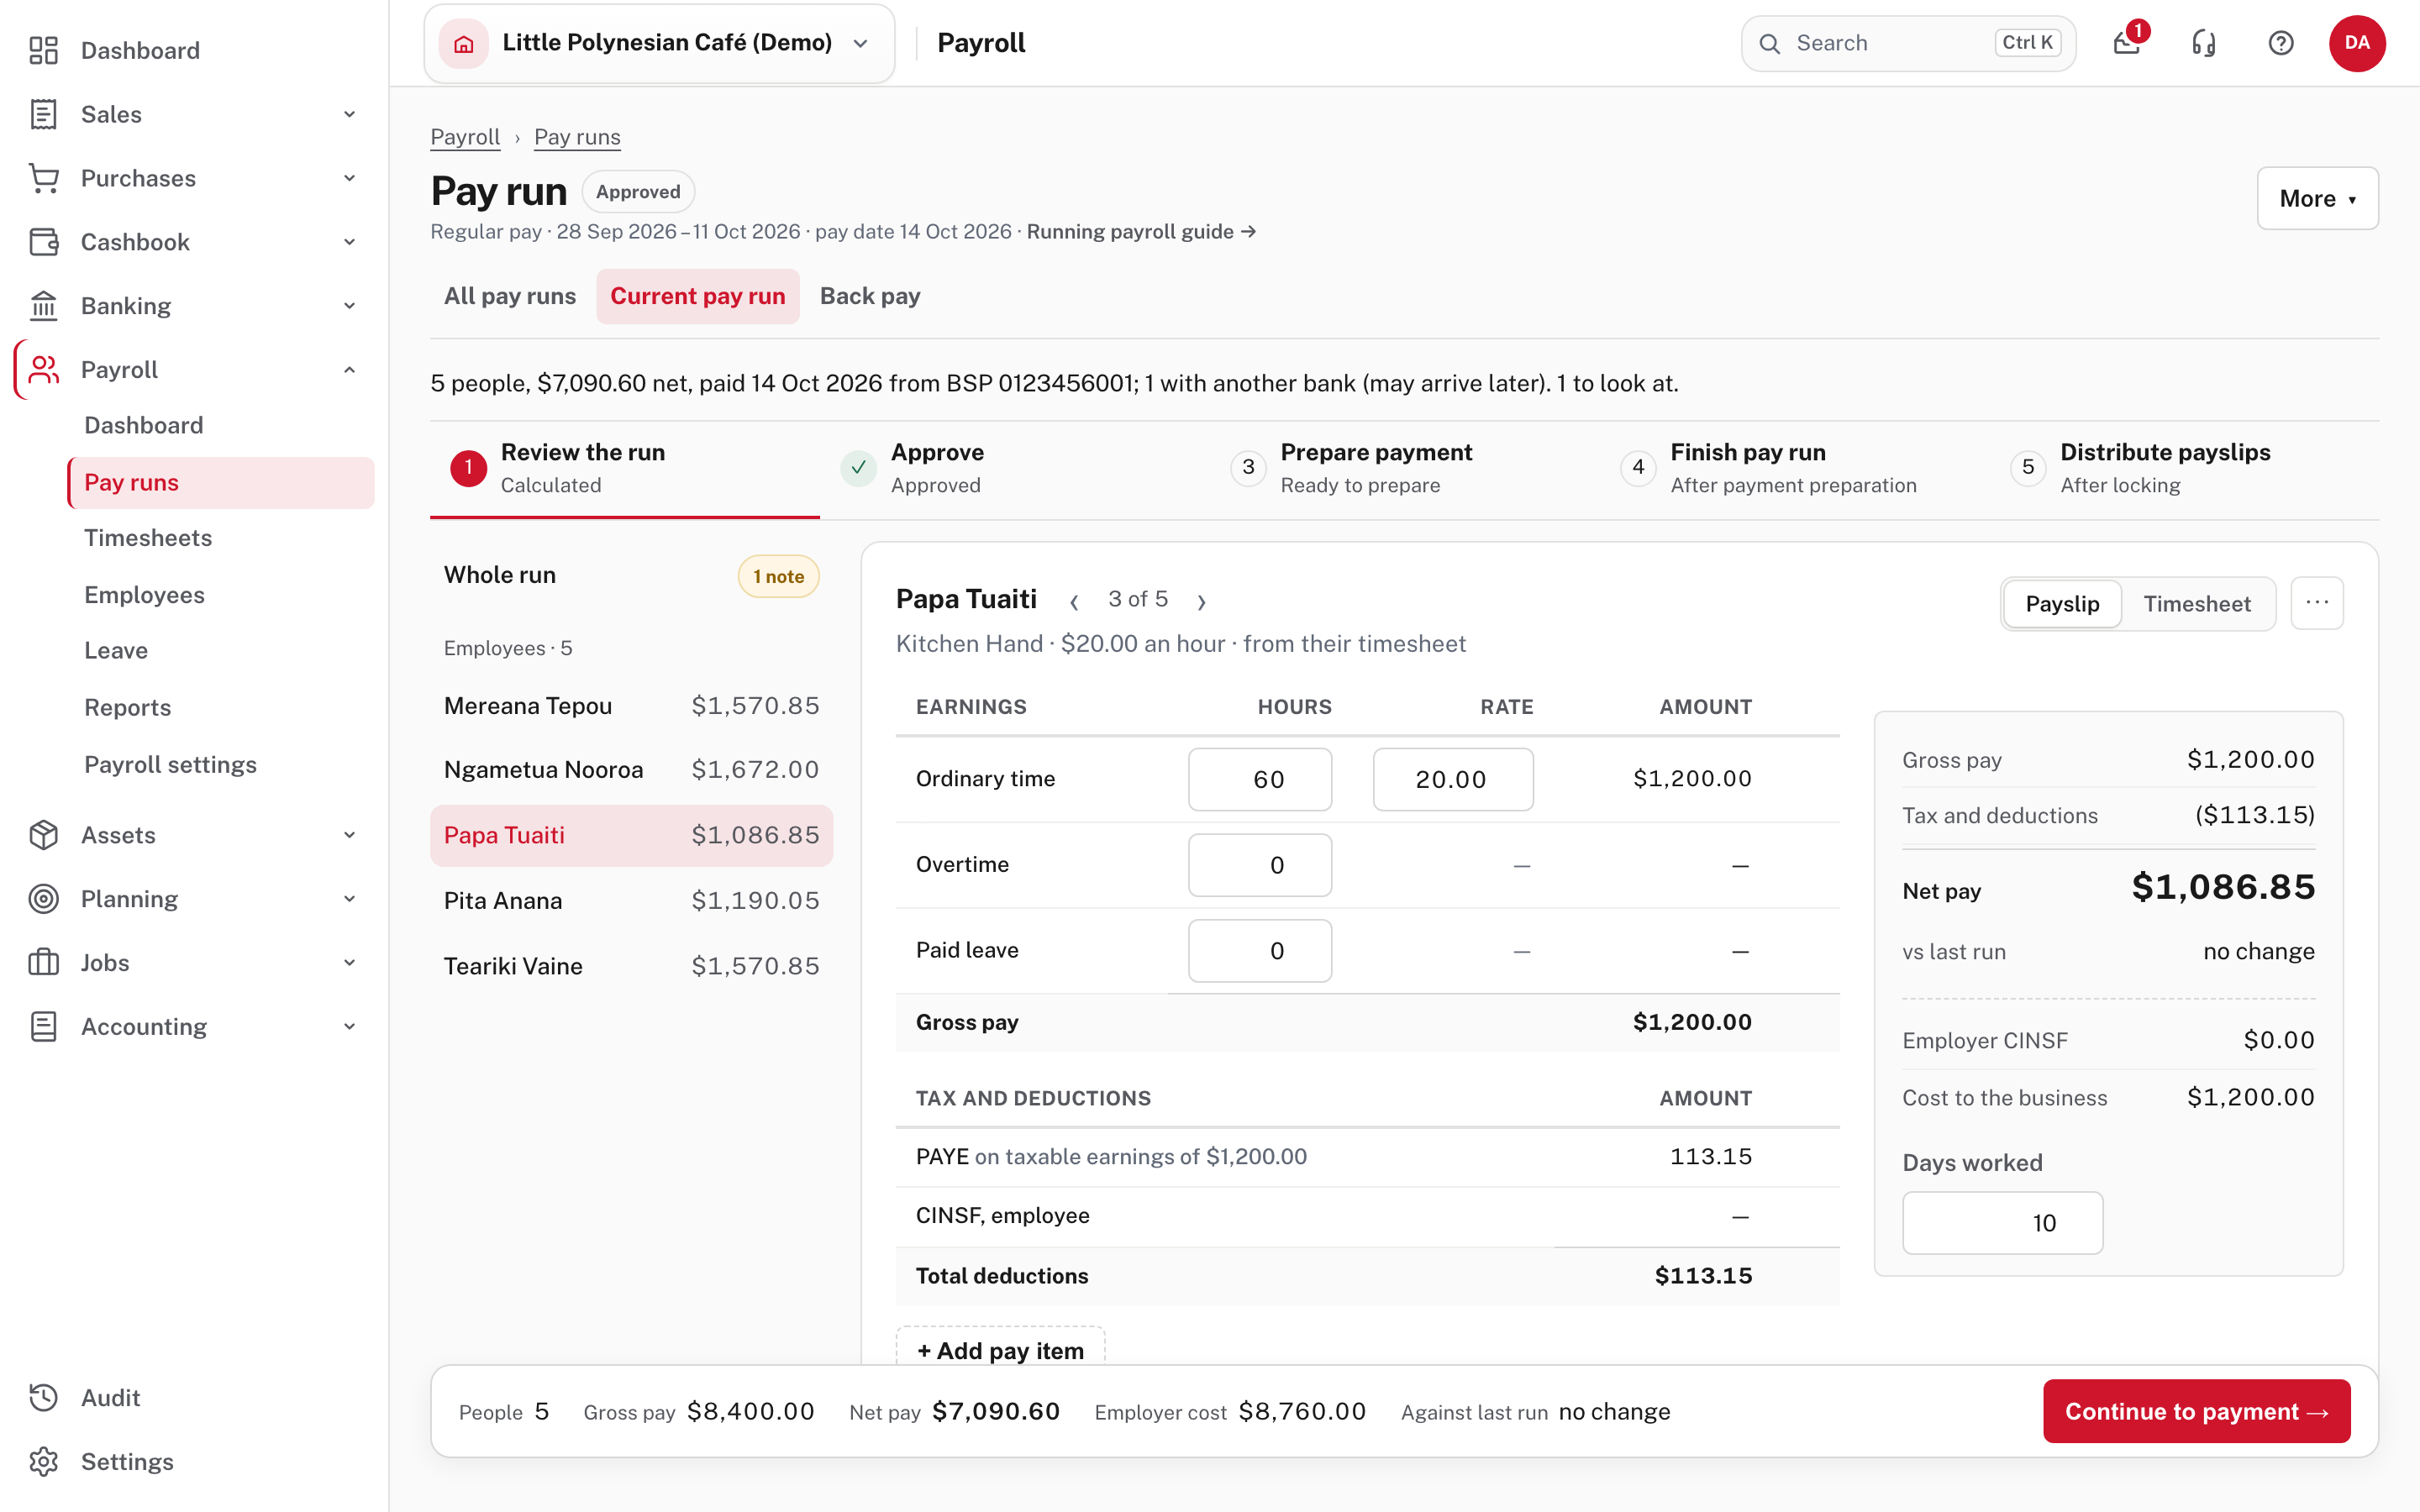2420x1512 pixels.
Task: Open the DA user avatar menu
Action: tap(2357, 43)
